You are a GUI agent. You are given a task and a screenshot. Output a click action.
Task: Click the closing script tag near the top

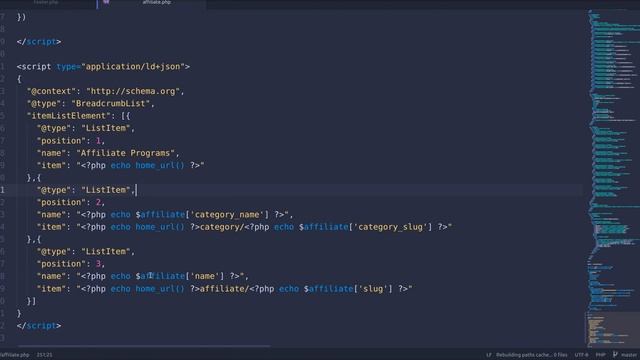click(x=39, y=42)
